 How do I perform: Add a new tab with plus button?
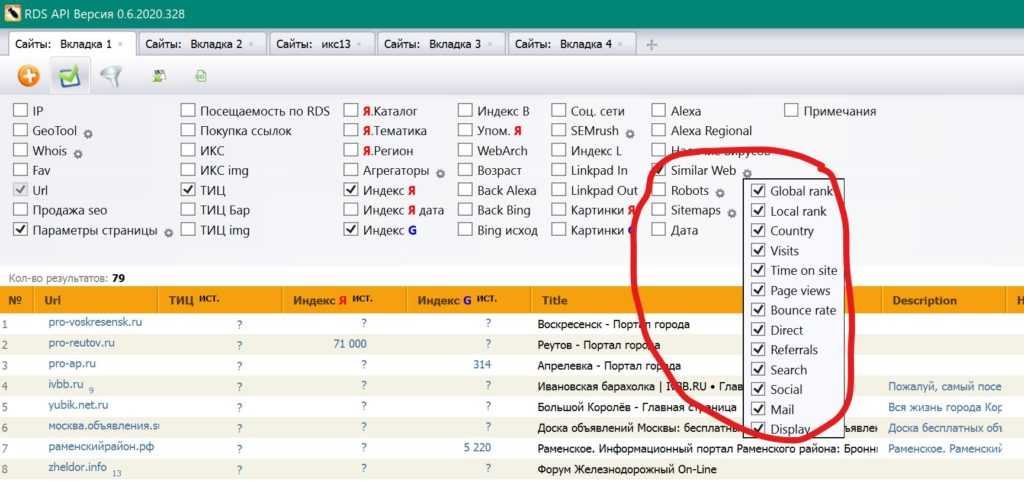pyautogui.click(x=652, y=44)
